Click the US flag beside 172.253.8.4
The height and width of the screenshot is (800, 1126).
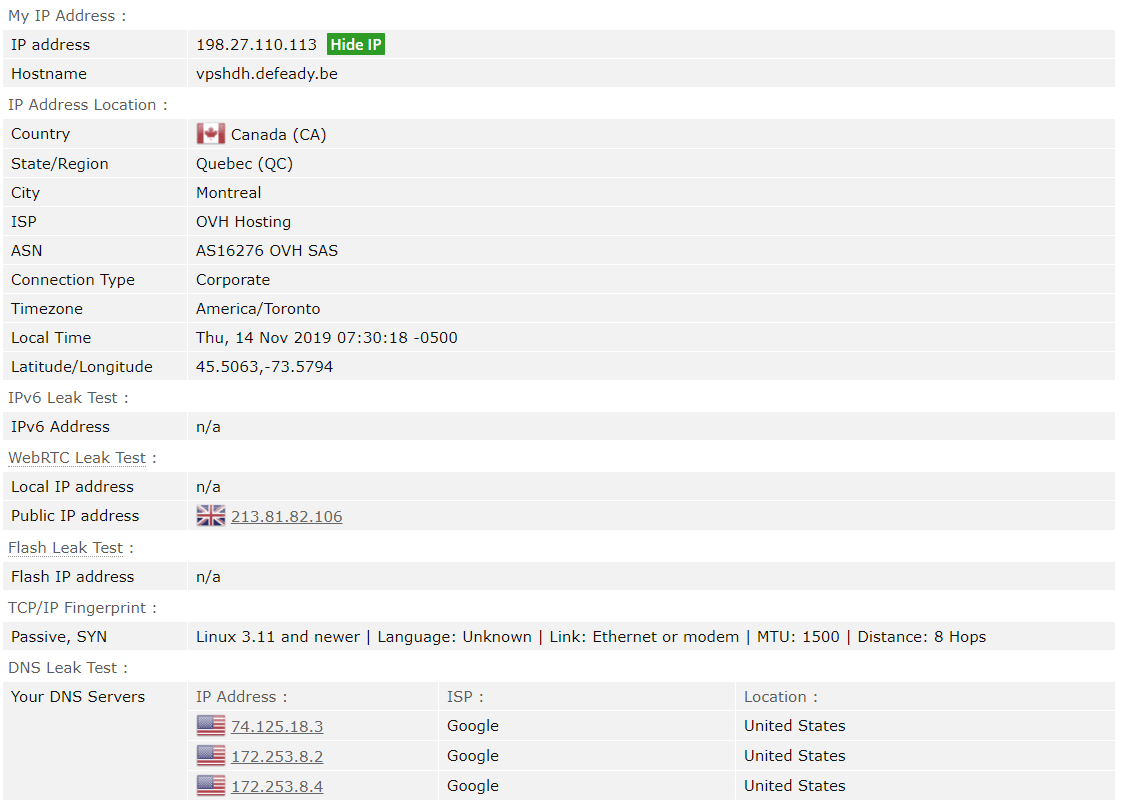(x=210, y=786)
